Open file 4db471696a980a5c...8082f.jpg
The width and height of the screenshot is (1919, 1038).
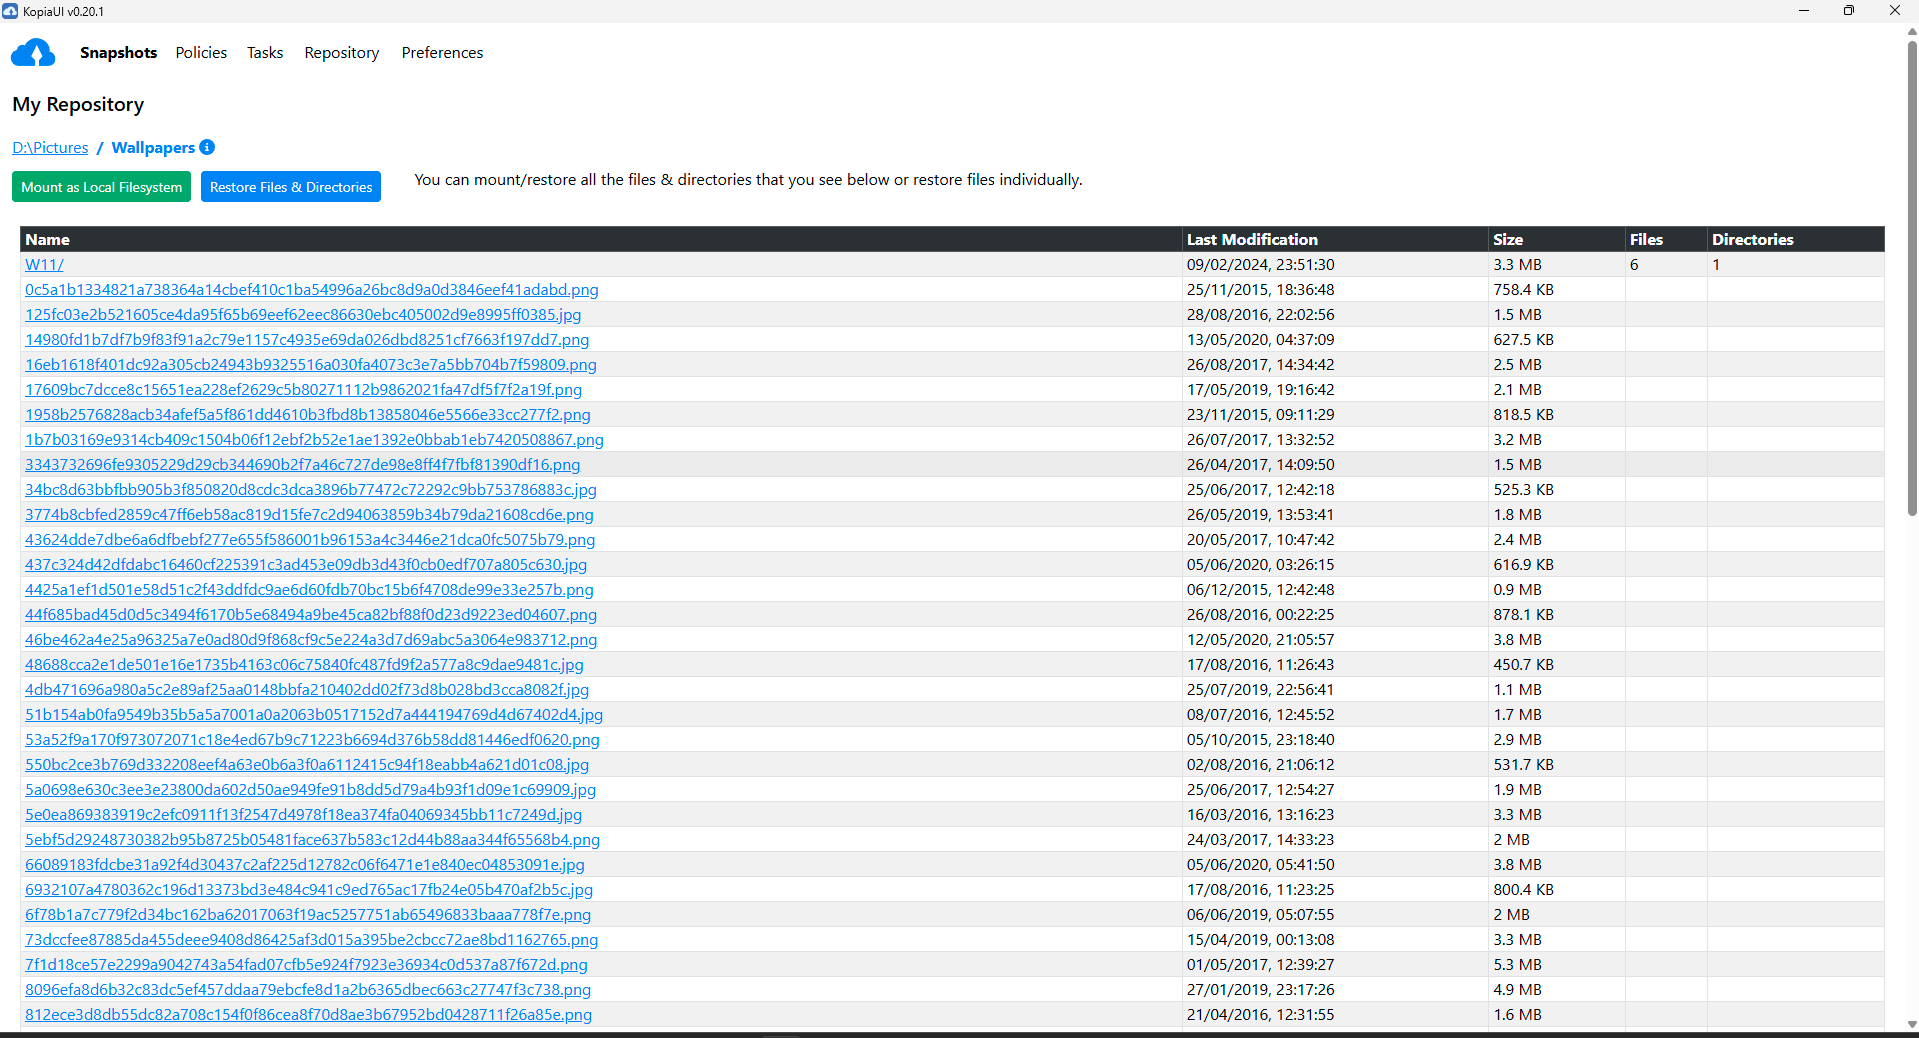pos(307,690)
